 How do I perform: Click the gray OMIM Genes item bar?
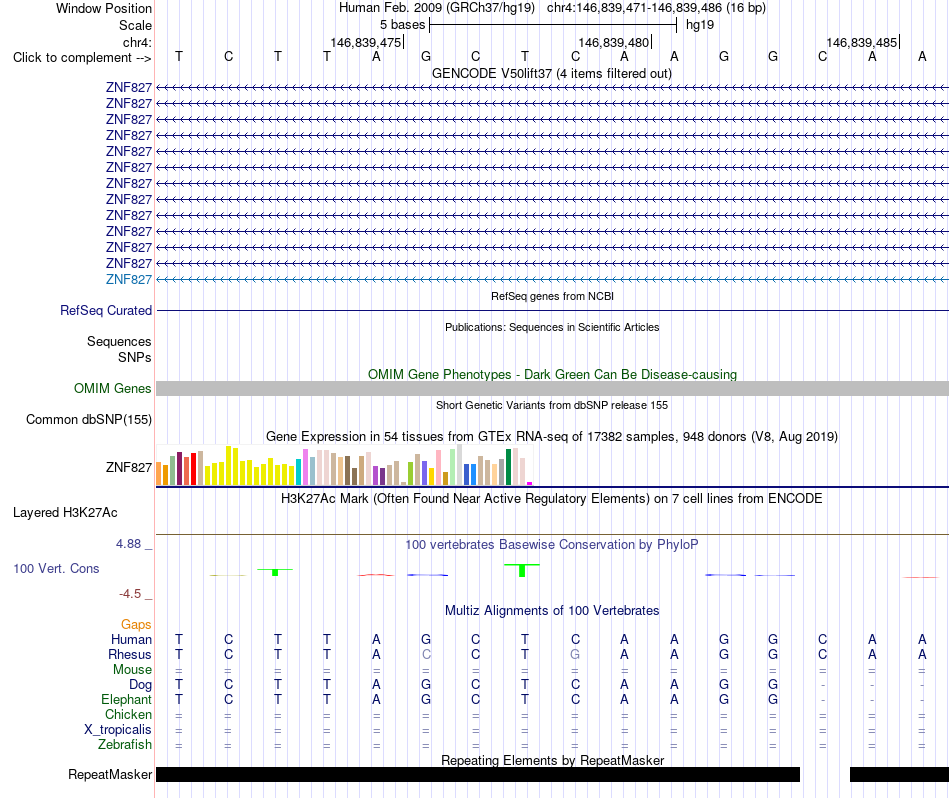coord(552,388)
